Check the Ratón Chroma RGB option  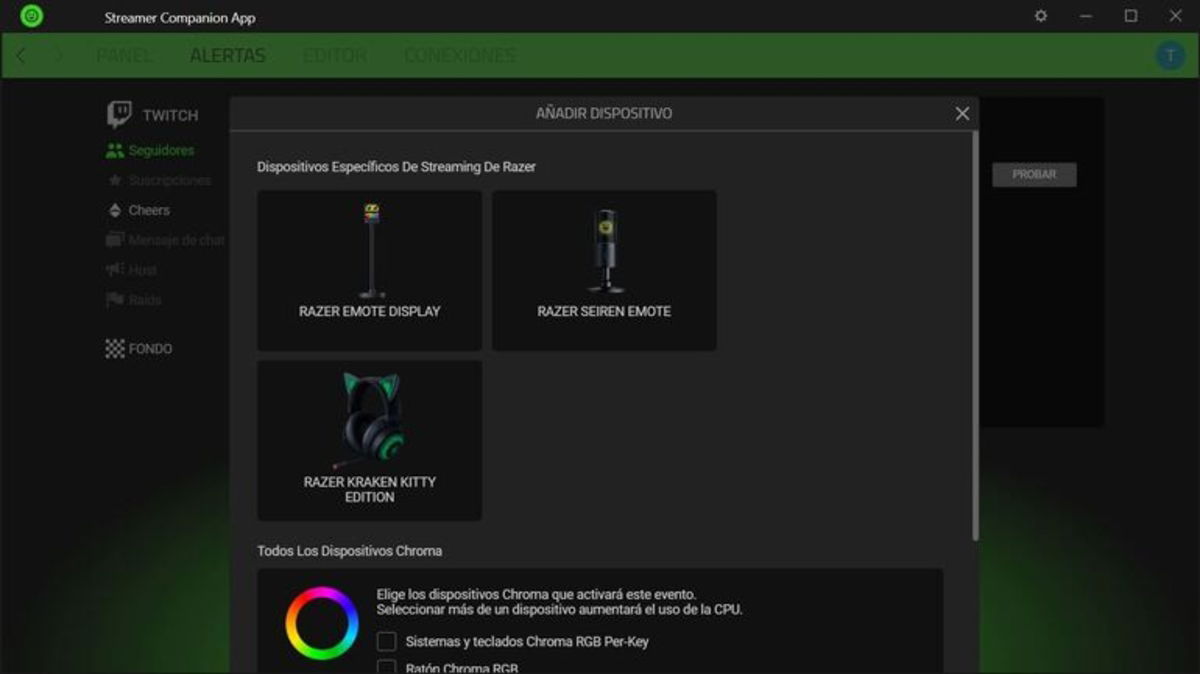coord(386,667)
